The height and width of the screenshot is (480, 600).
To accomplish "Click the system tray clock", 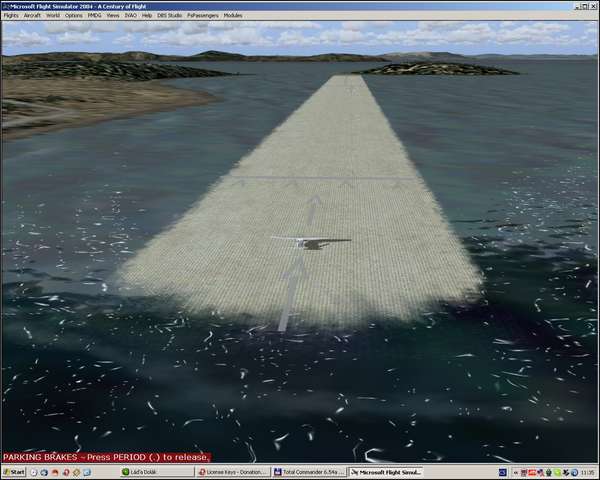I will point(587,473).
